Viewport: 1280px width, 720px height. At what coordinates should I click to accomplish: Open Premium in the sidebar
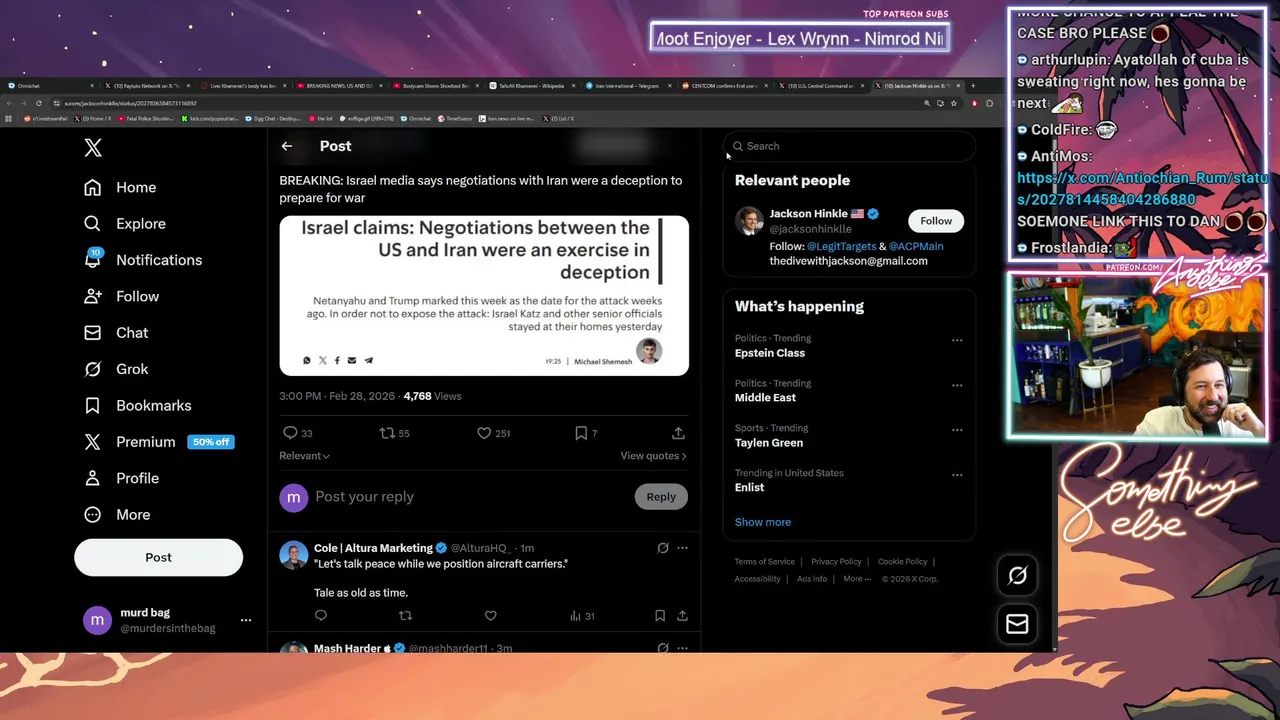pos(159,442)
